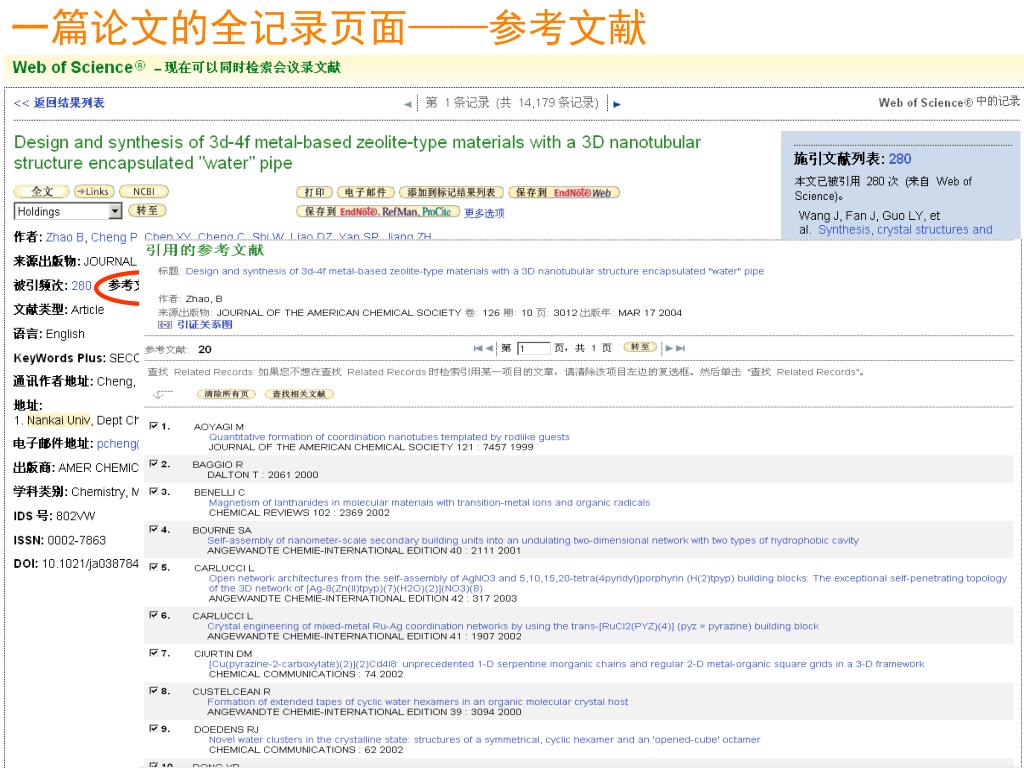
Task: Click the 全文 full text button
Action: coord(42,191)
